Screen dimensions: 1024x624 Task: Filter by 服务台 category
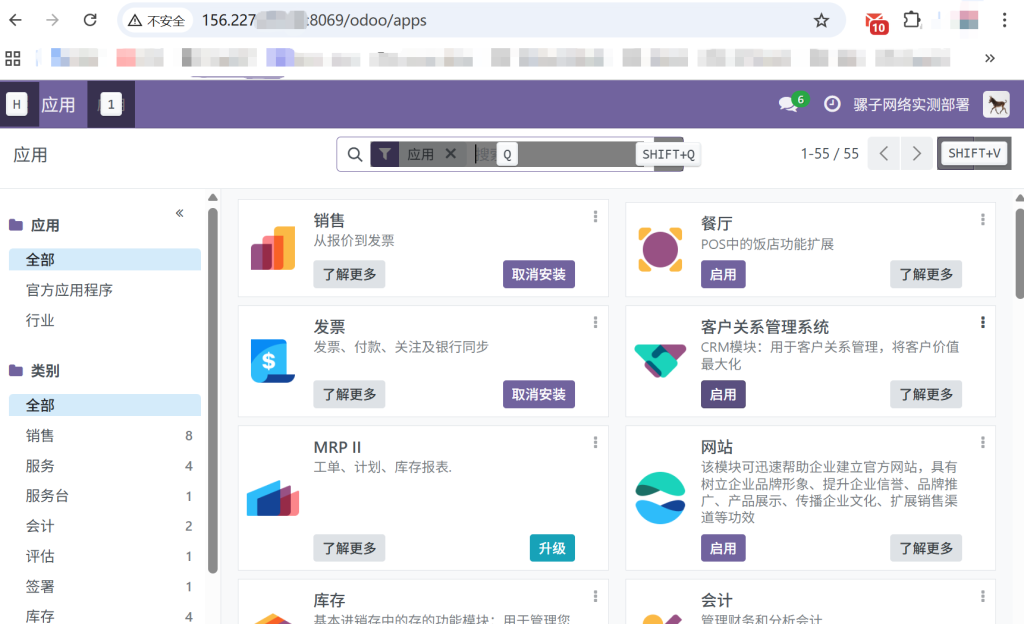click(47, 496)
